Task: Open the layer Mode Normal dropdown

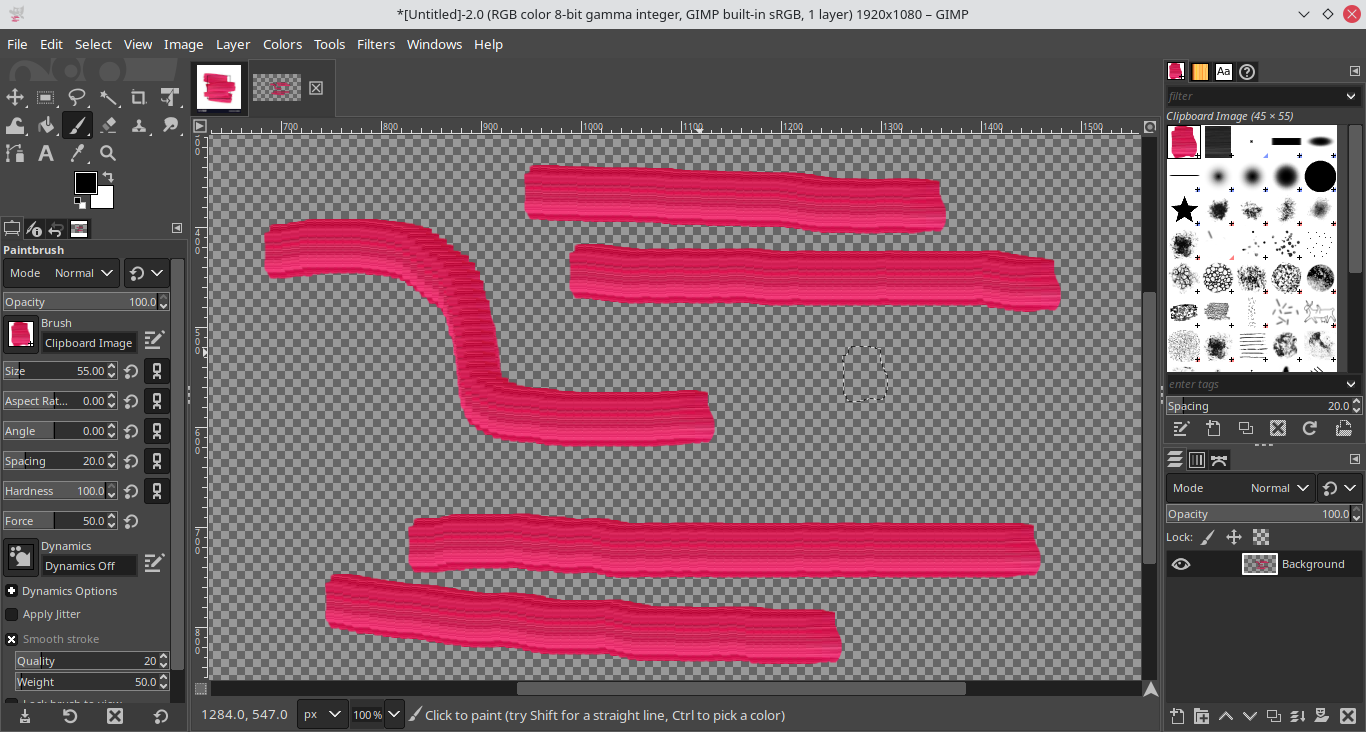Action: pos(1240,488)
